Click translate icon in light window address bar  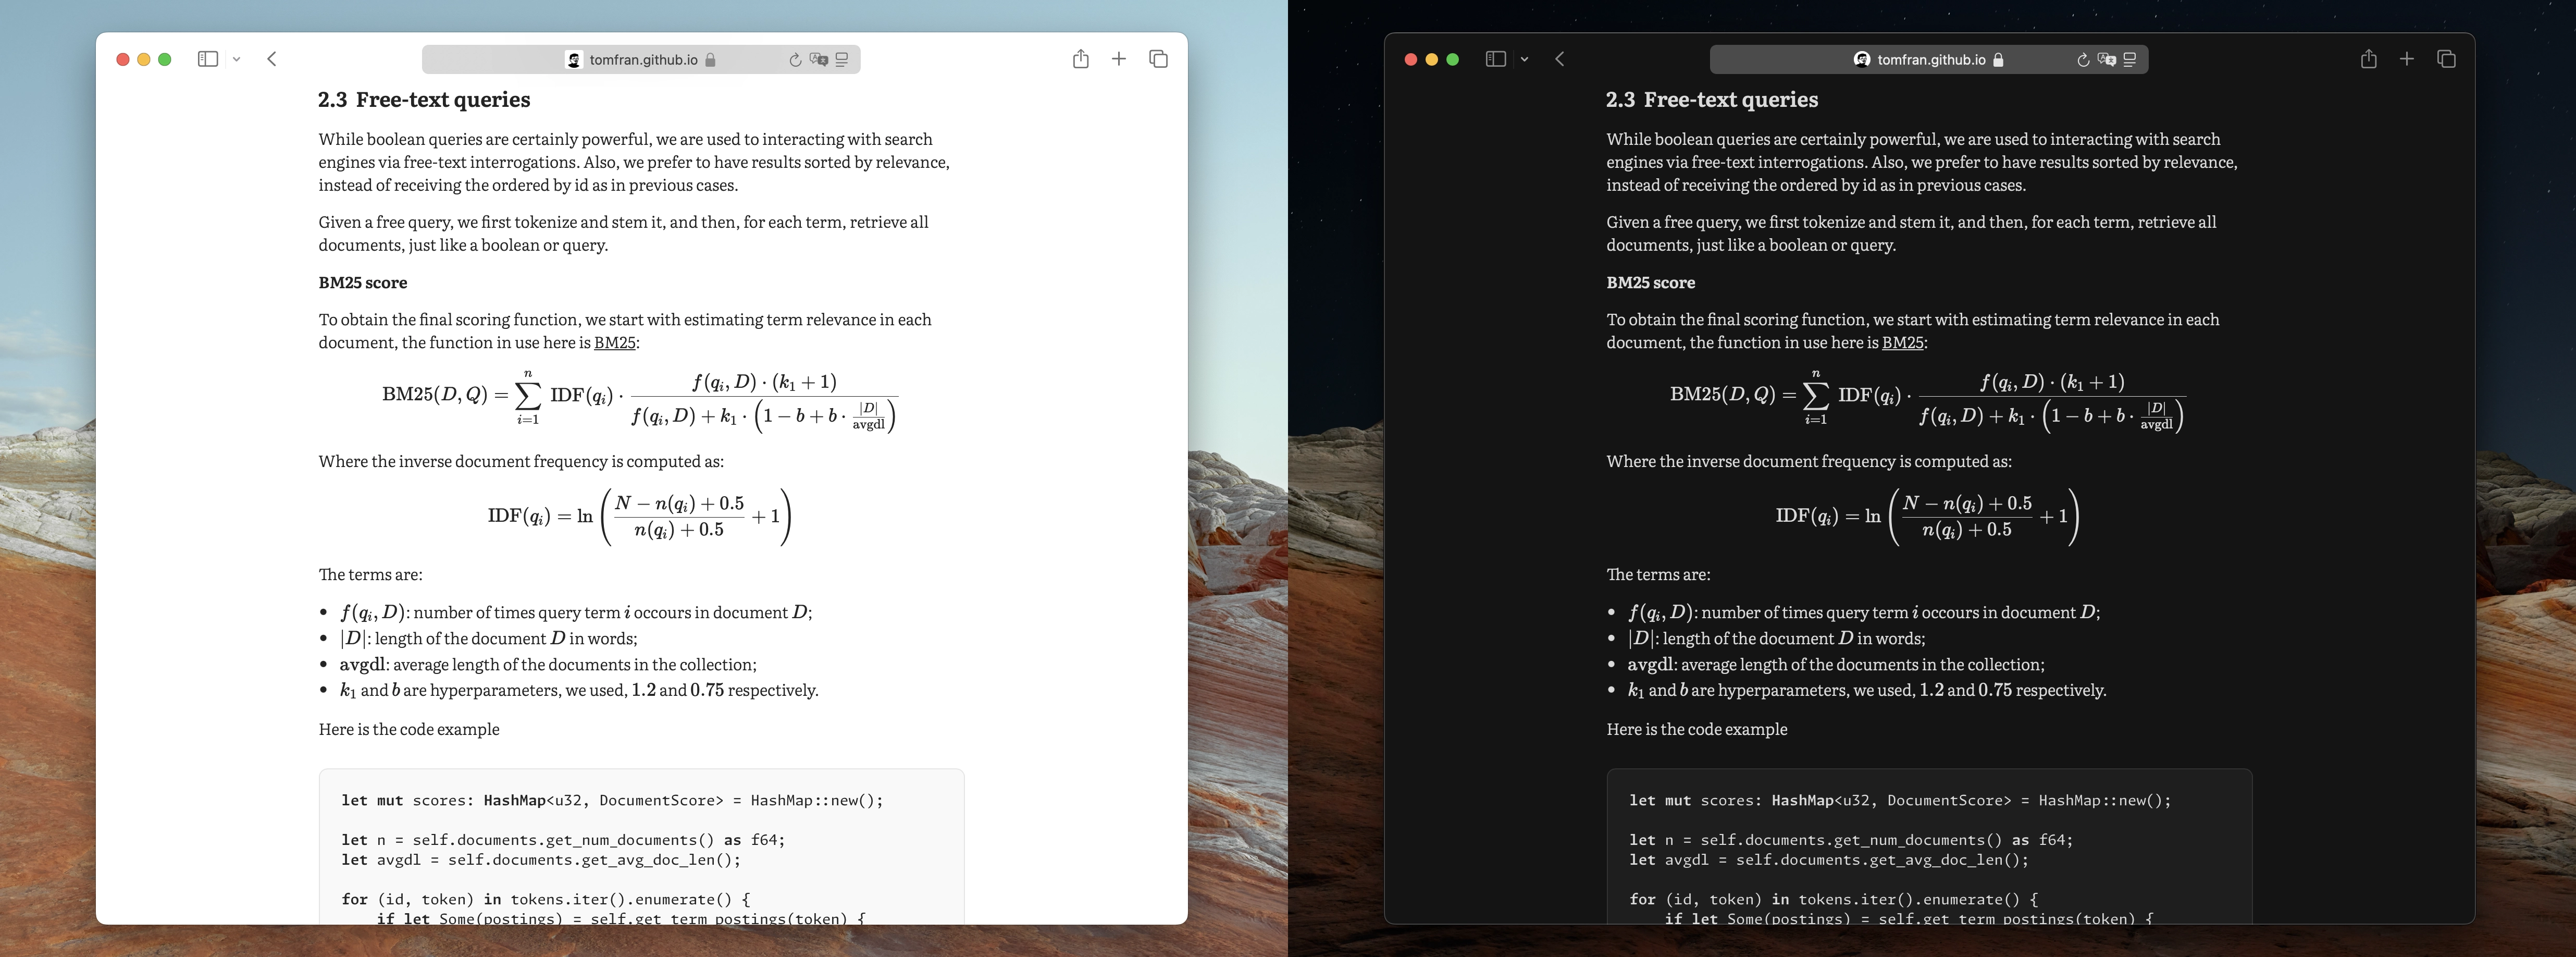pos(819,60)
